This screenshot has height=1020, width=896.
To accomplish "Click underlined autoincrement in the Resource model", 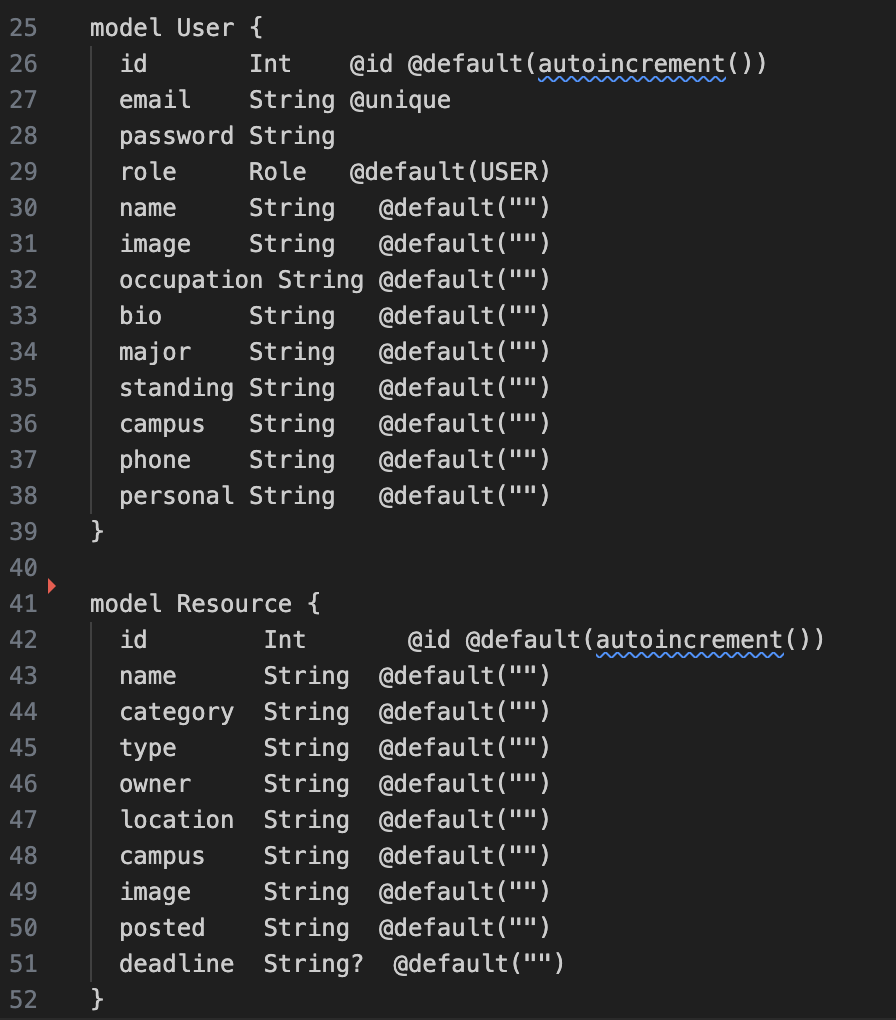I will [689, 640].
